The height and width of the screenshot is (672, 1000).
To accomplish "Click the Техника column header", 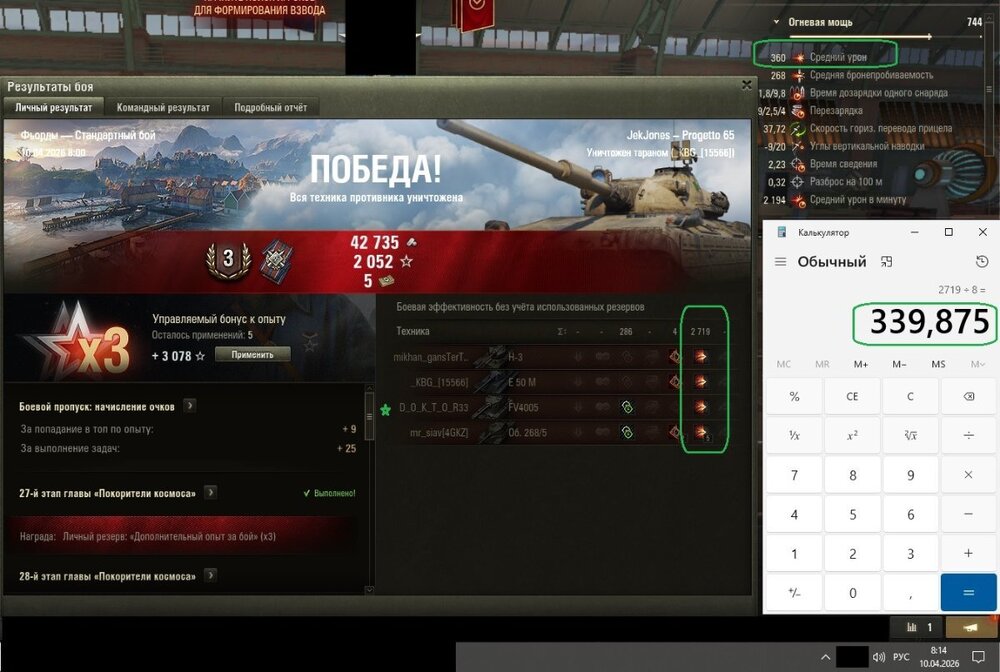I will [413, 331].
